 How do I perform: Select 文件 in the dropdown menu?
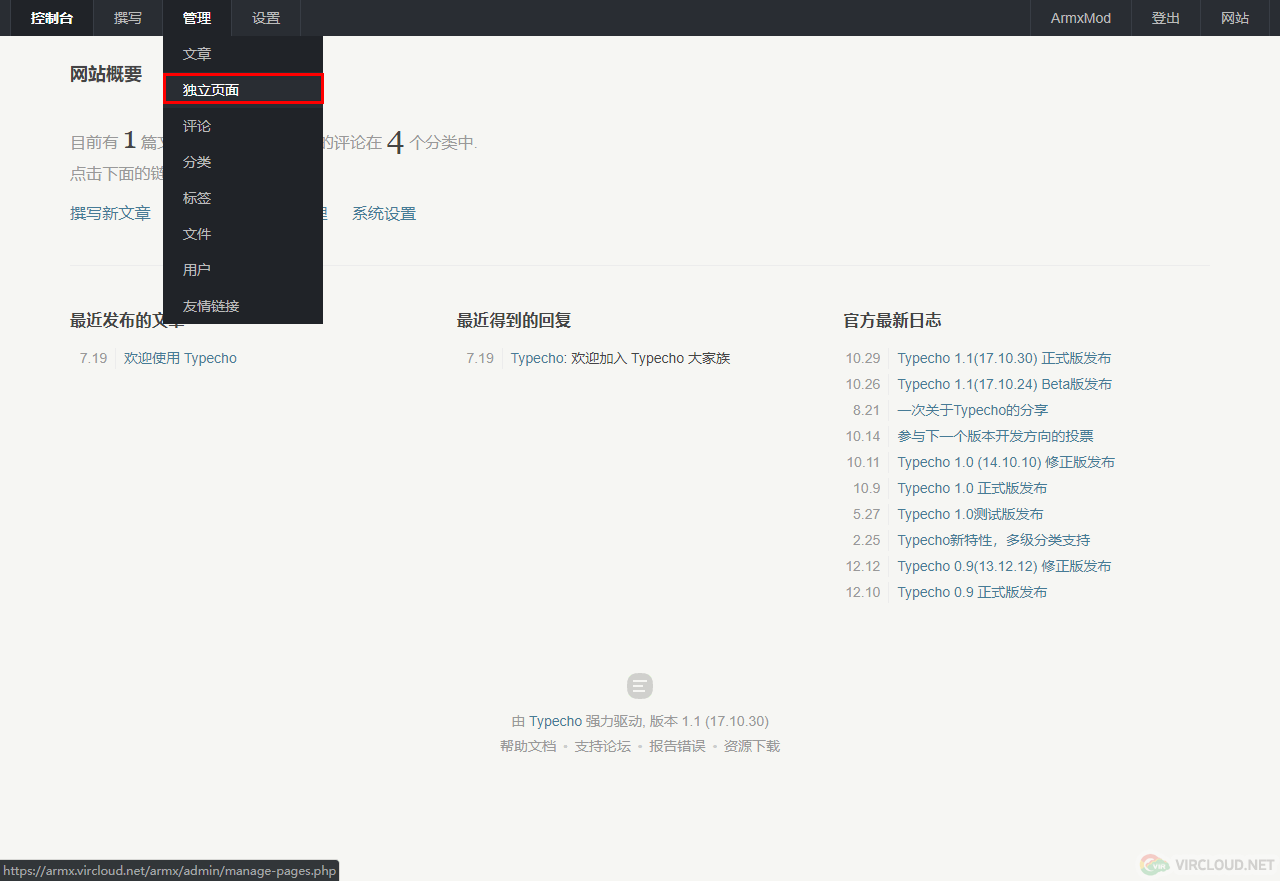243,234
